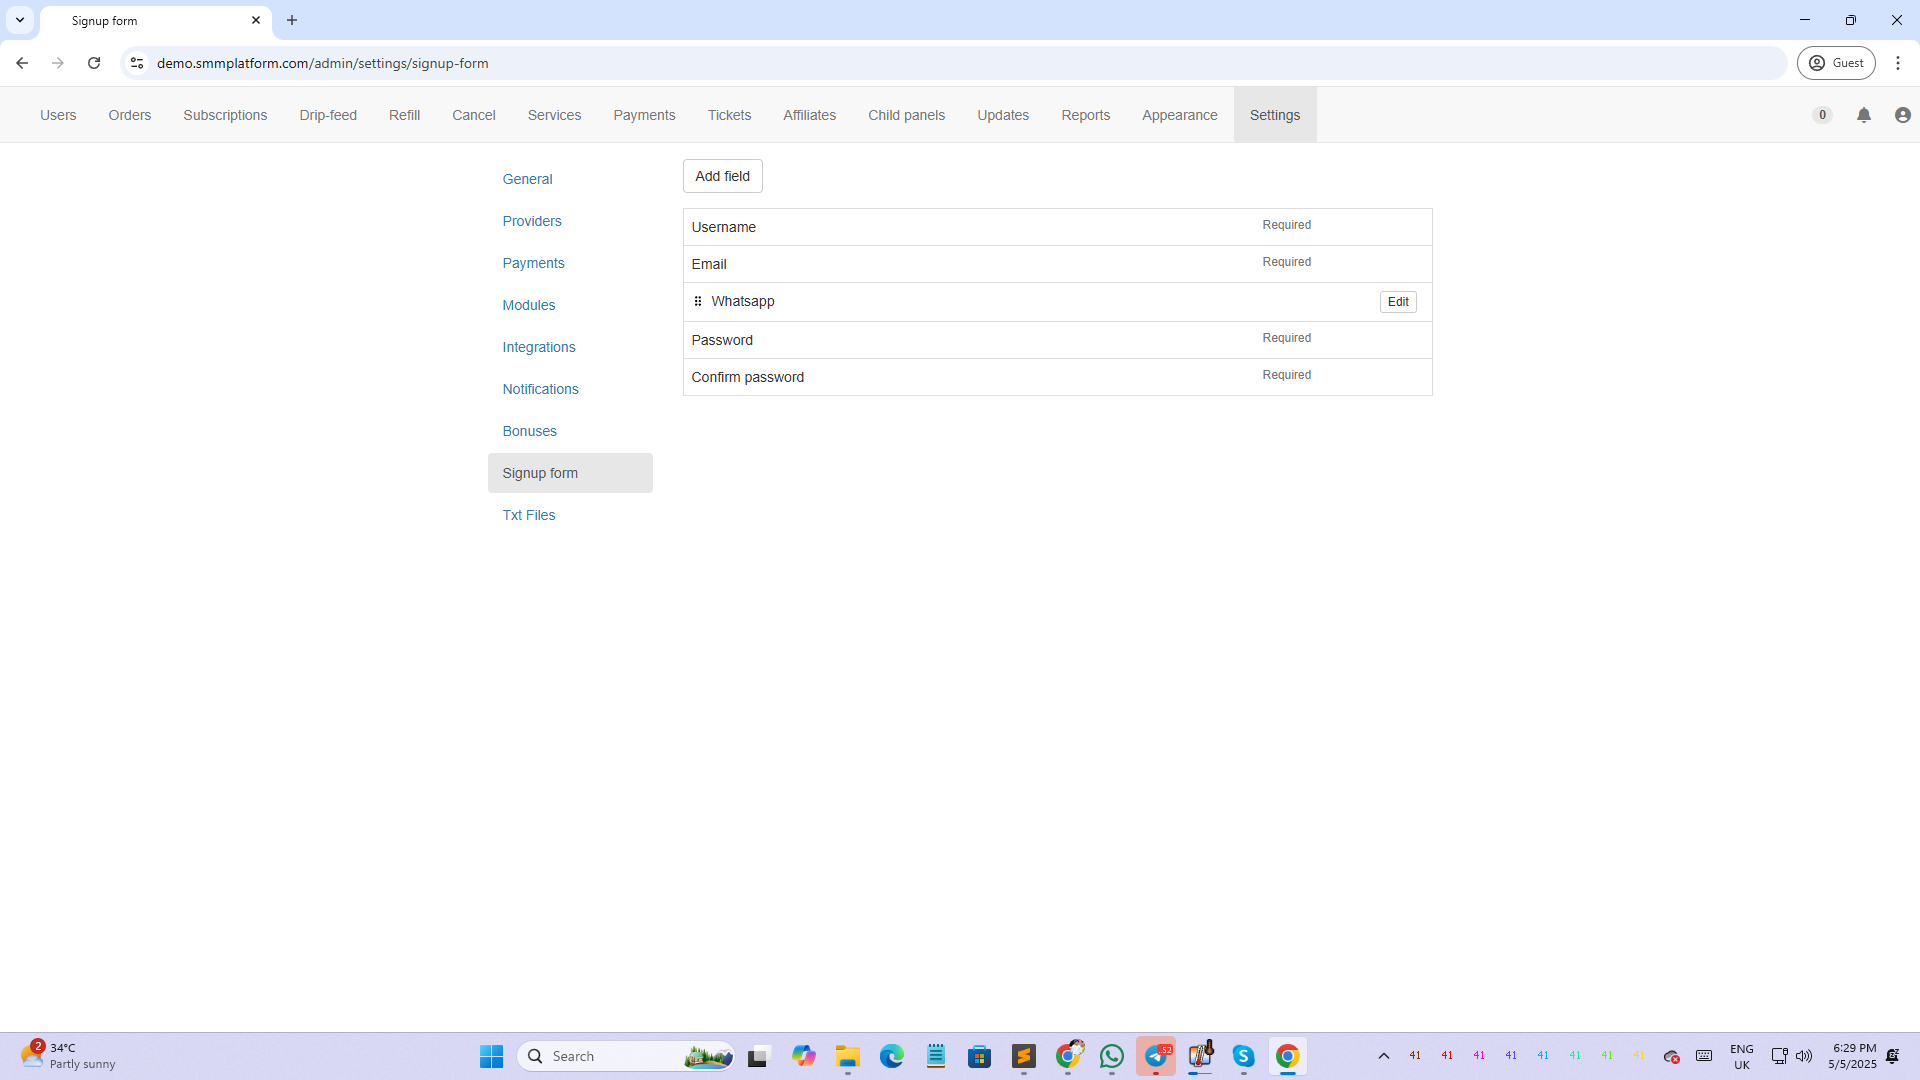Open the admin account profile icon
The height and width of the screenshot is (1080, 1920).
point(1902,115)
